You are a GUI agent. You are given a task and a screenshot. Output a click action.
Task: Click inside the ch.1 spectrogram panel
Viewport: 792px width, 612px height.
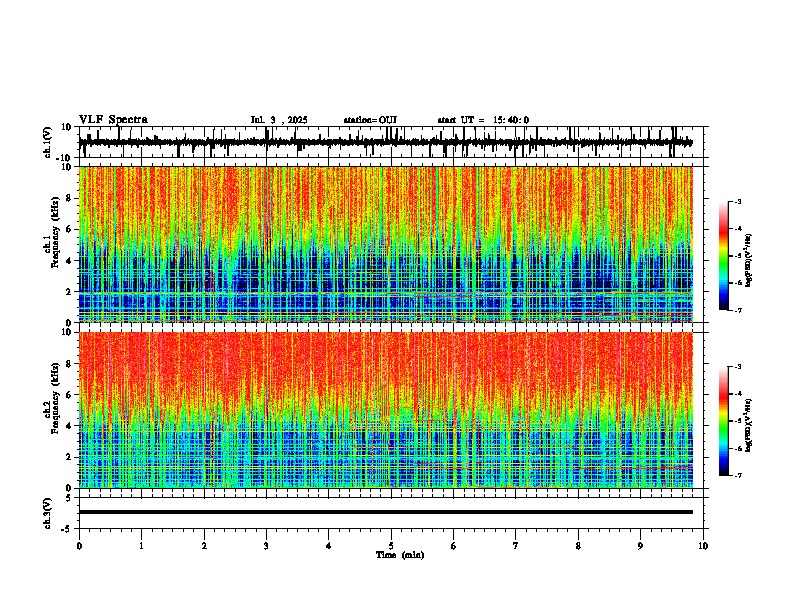[386, 244]
